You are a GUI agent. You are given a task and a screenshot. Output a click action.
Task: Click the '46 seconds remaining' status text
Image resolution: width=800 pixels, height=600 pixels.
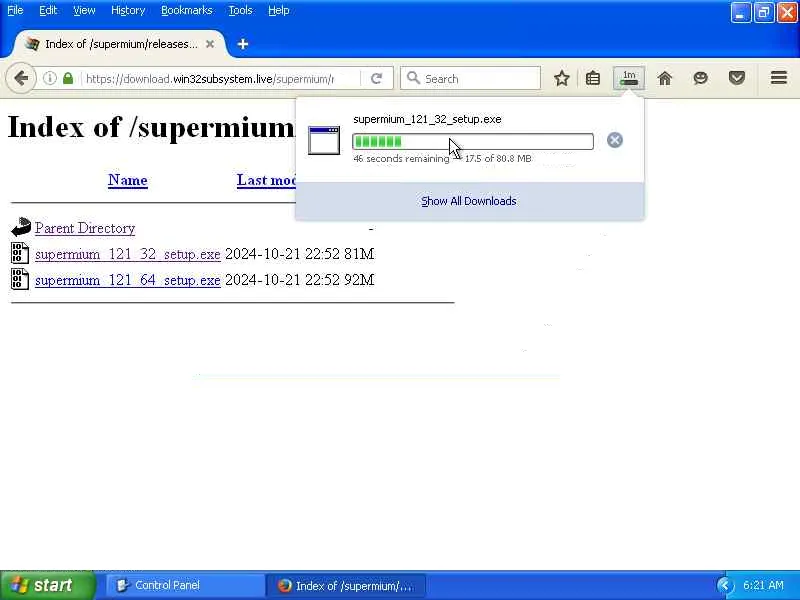coord(401,159)
